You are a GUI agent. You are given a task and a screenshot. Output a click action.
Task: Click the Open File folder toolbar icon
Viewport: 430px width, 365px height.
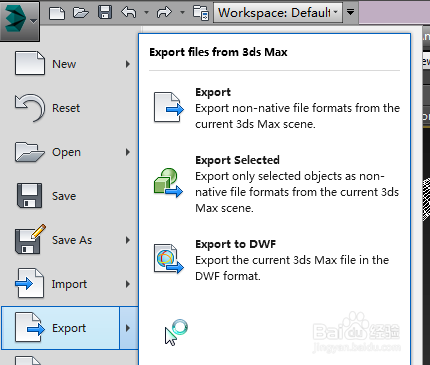(x=81, y=13)
